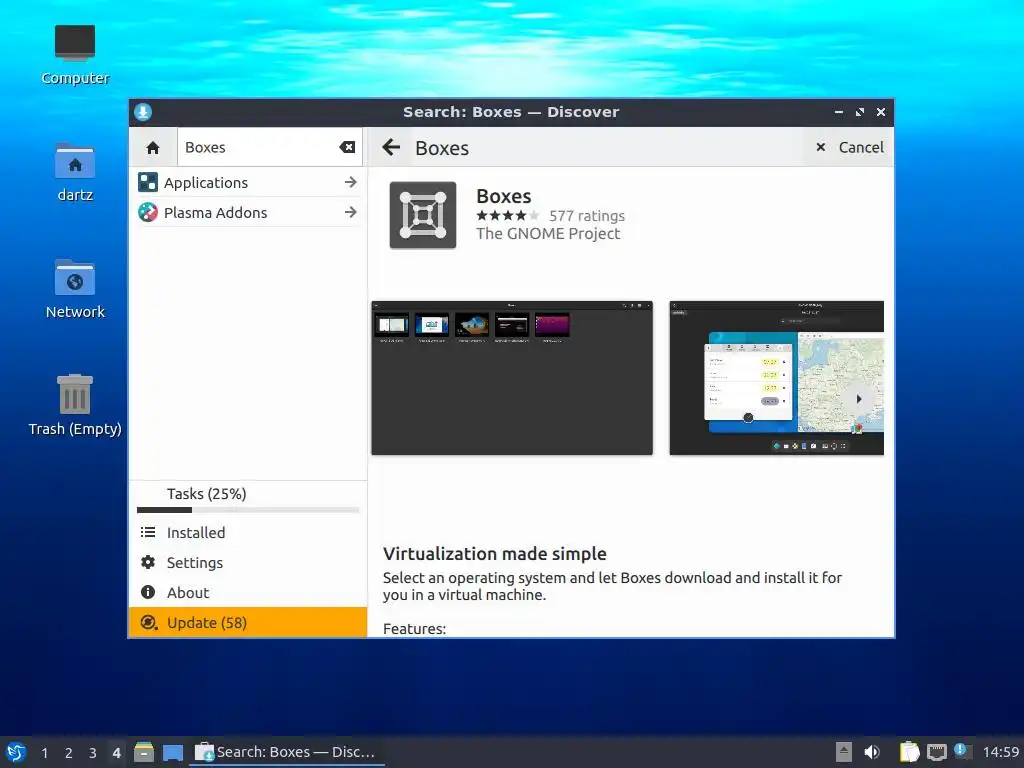1024x768 pixels.
Task: Switch to virtual desktop 4
Action: pos(116,753)
